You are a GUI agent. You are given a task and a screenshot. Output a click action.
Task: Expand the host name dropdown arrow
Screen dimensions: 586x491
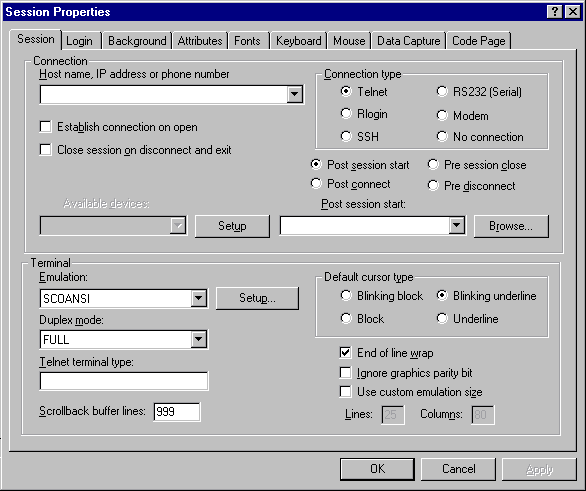pyautogui.click(x=294, y=94)
